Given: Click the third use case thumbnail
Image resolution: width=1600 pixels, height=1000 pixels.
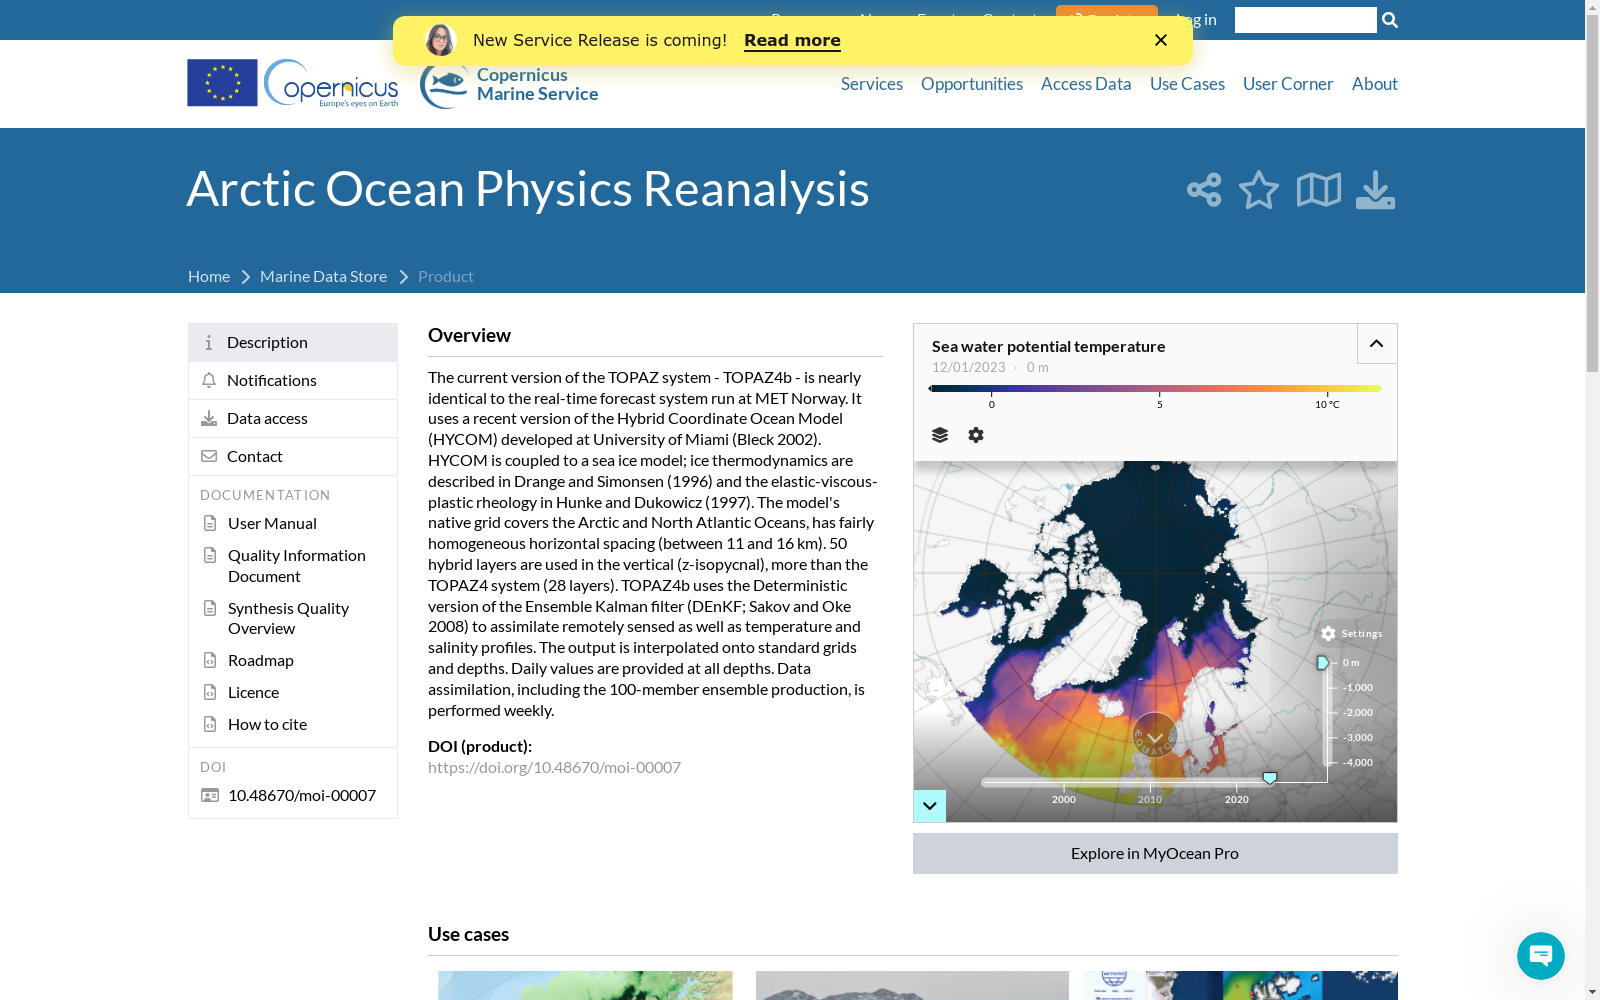Looking at the screenshot, I should click(x=1241, y=985).
